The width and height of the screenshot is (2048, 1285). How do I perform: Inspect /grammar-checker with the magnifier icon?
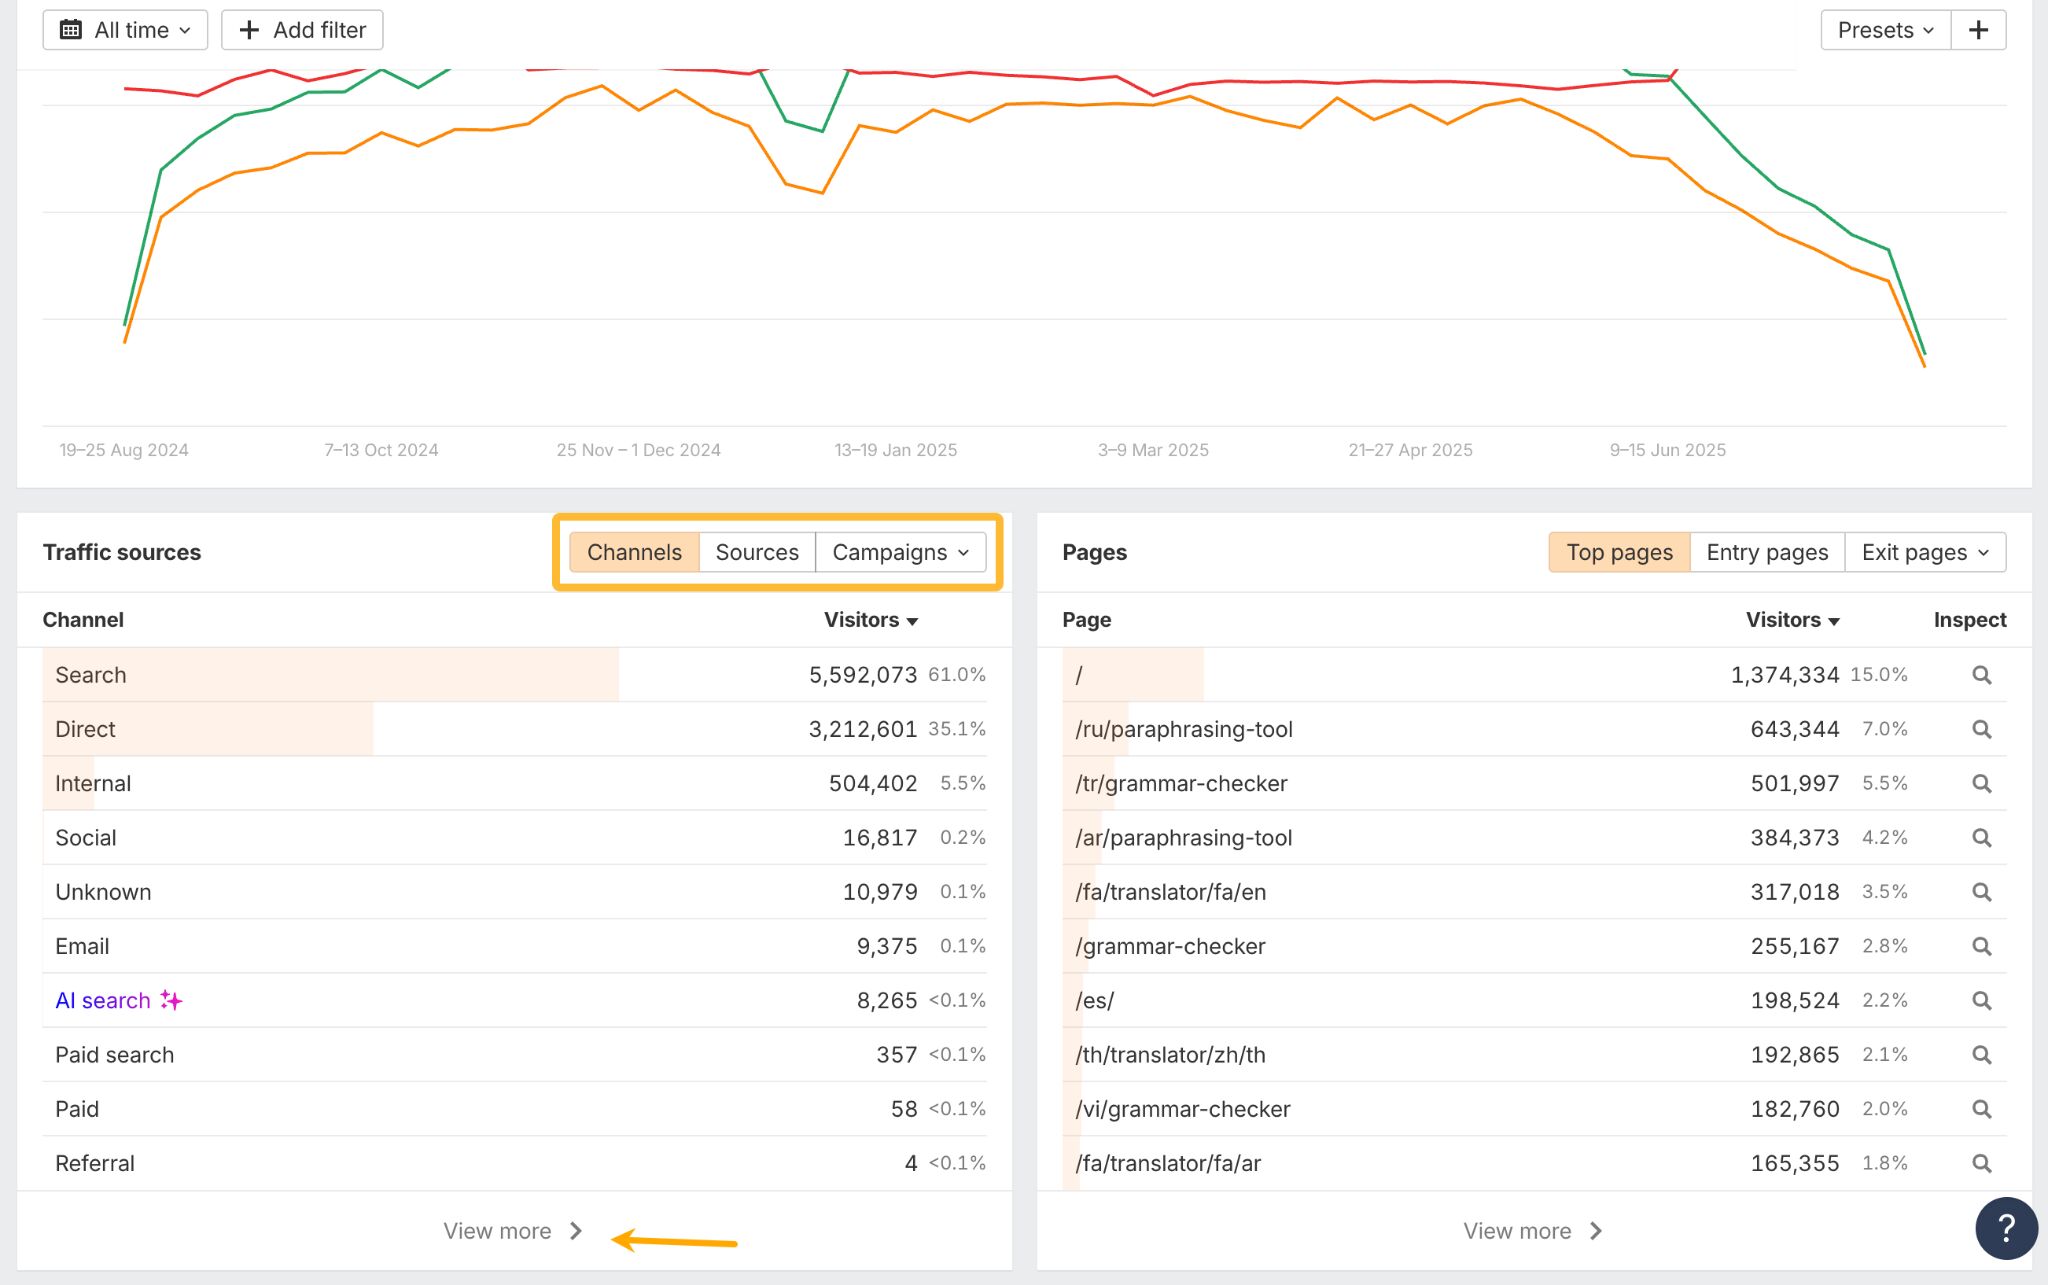click(1981, 946)
